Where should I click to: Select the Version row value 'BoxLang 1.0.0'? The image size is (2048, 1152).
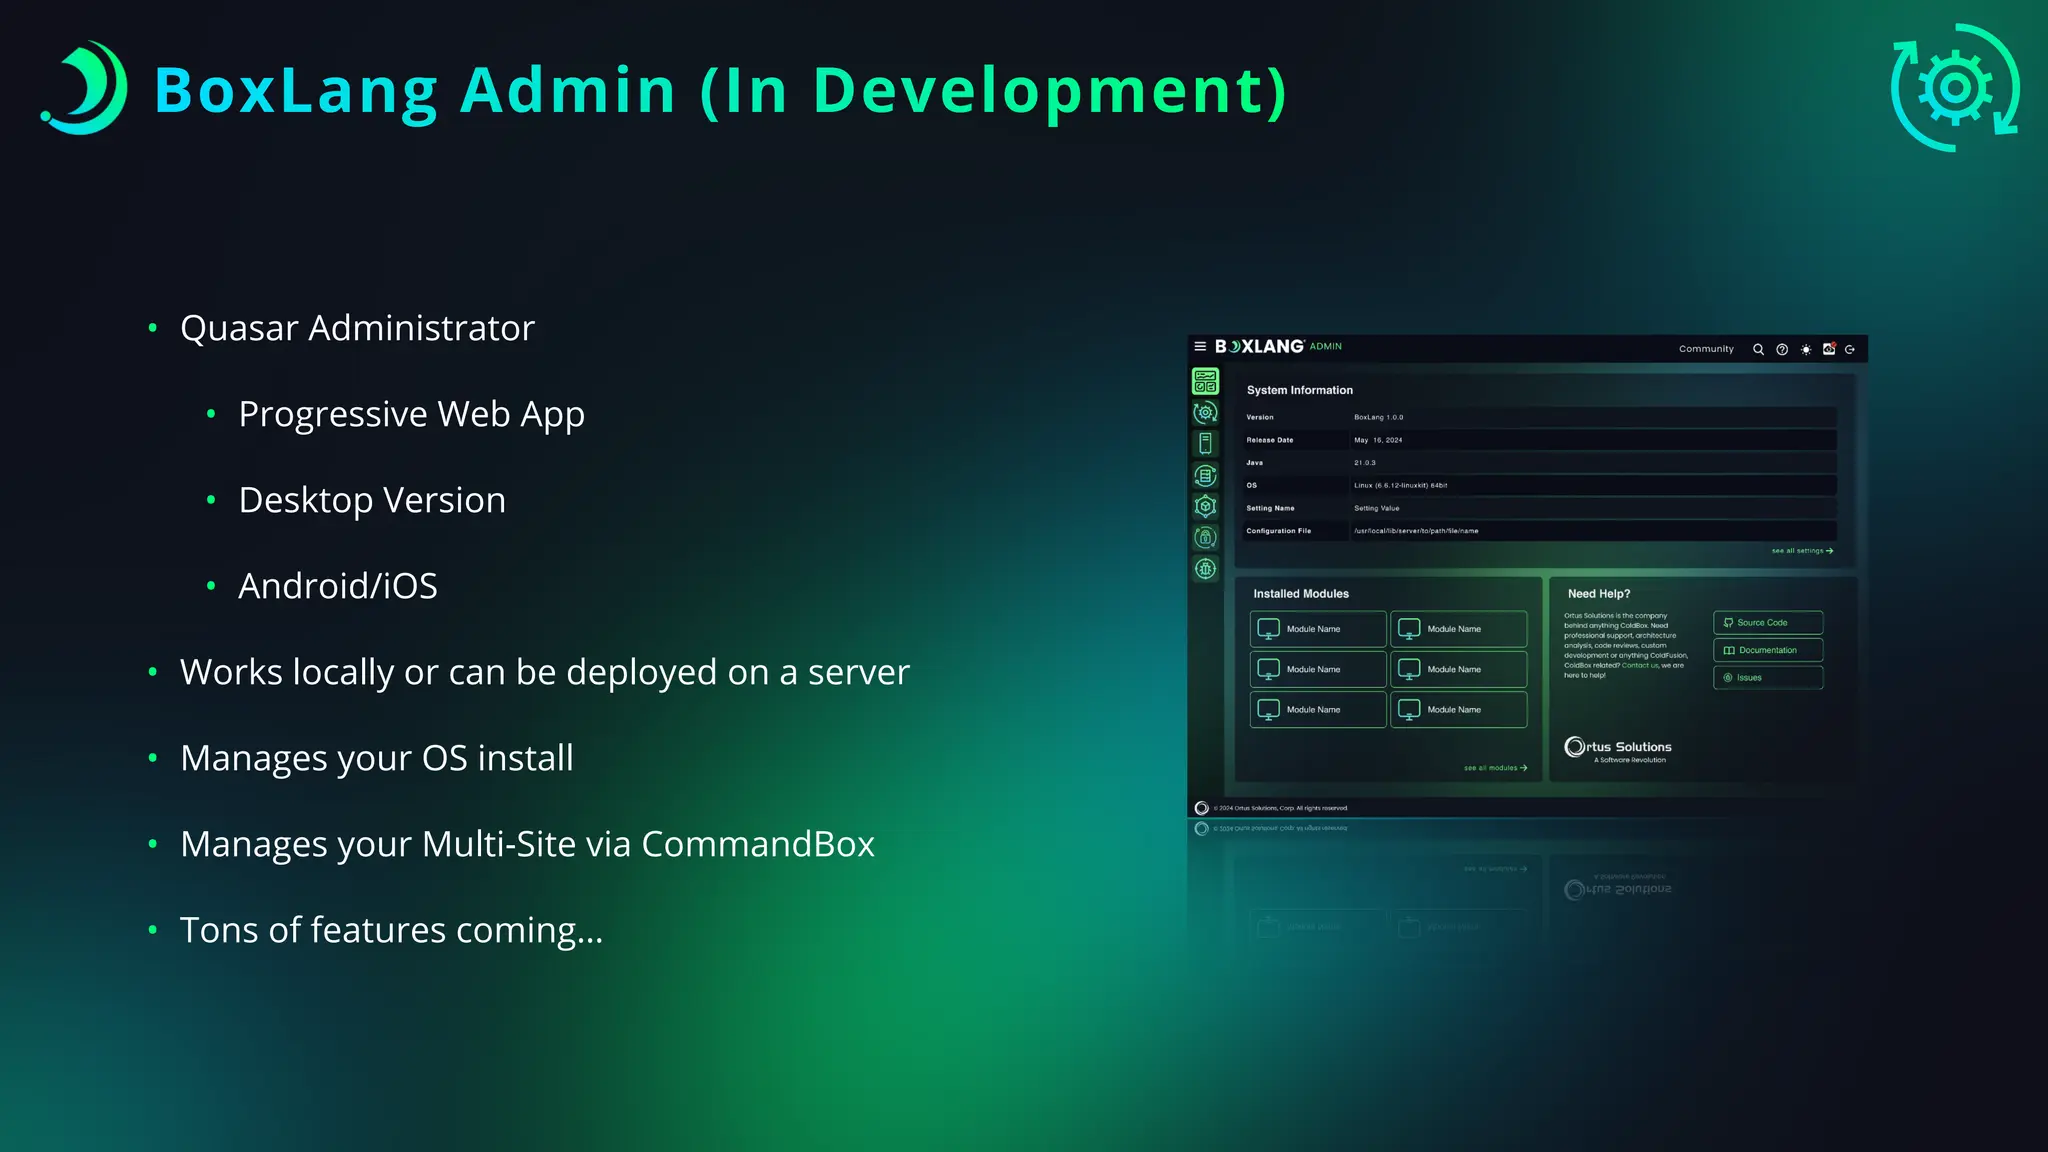pyautogui.click(x=1378, y=417)
